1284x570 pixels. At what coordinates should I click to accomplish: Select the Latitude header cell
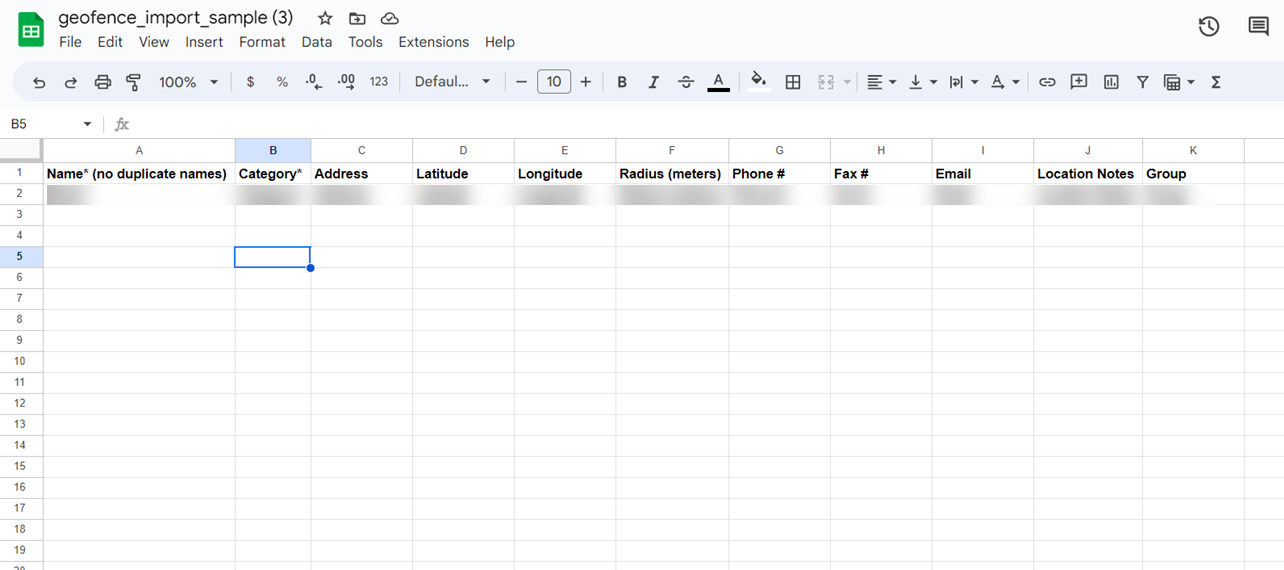pyautogui.click(x=463, y=174)
